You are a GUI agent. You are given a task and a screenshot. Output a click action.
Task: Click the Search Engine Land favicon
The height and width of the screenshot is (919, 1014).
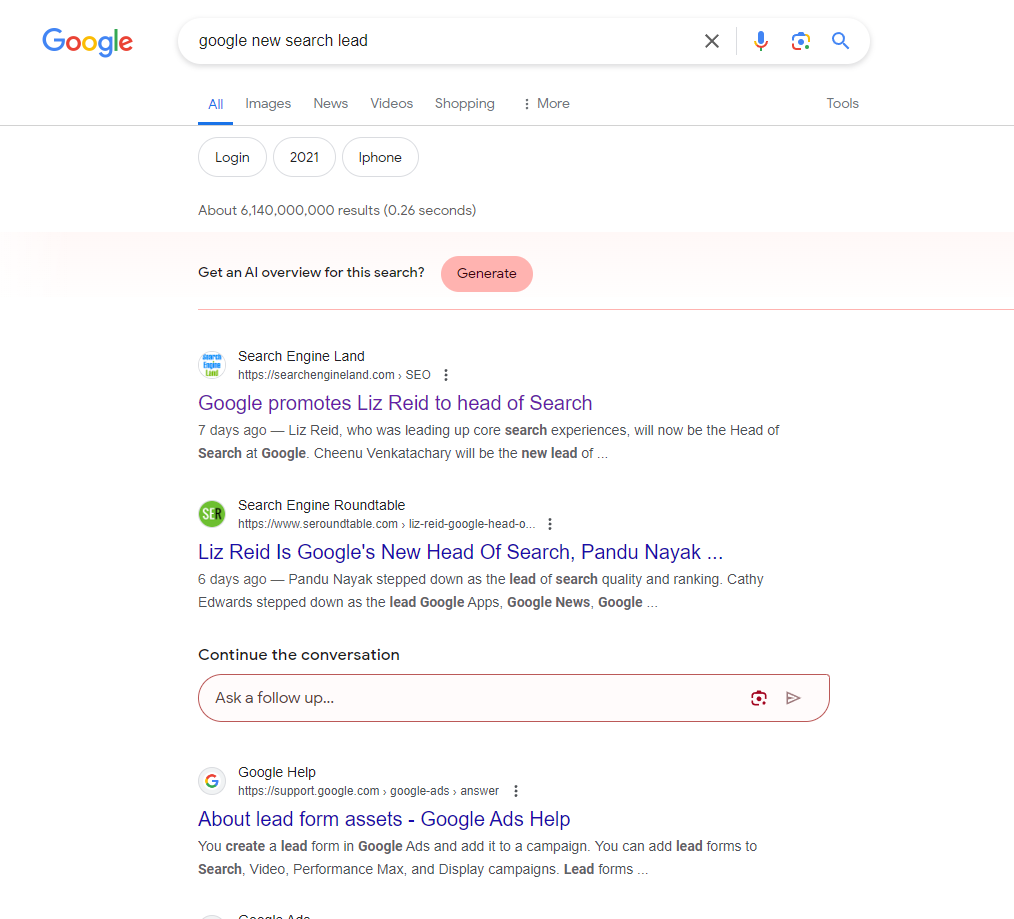[212, 364]
